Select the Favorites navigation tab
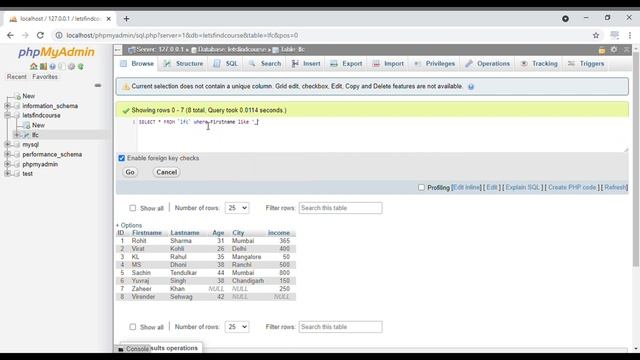This screenshot has height=360, width=640. point(45,77)
